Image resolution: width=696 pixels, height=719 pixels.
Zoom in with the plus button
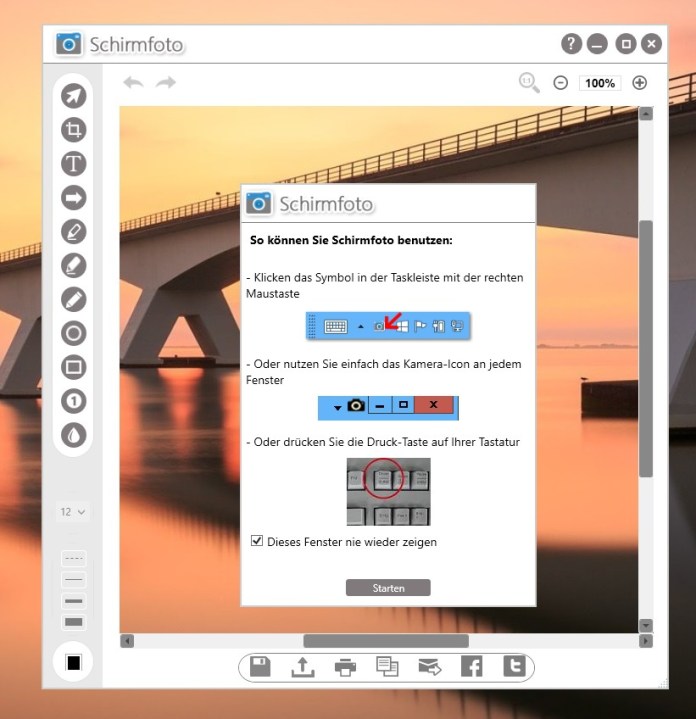pyautogui.click(x=640, y=83)
